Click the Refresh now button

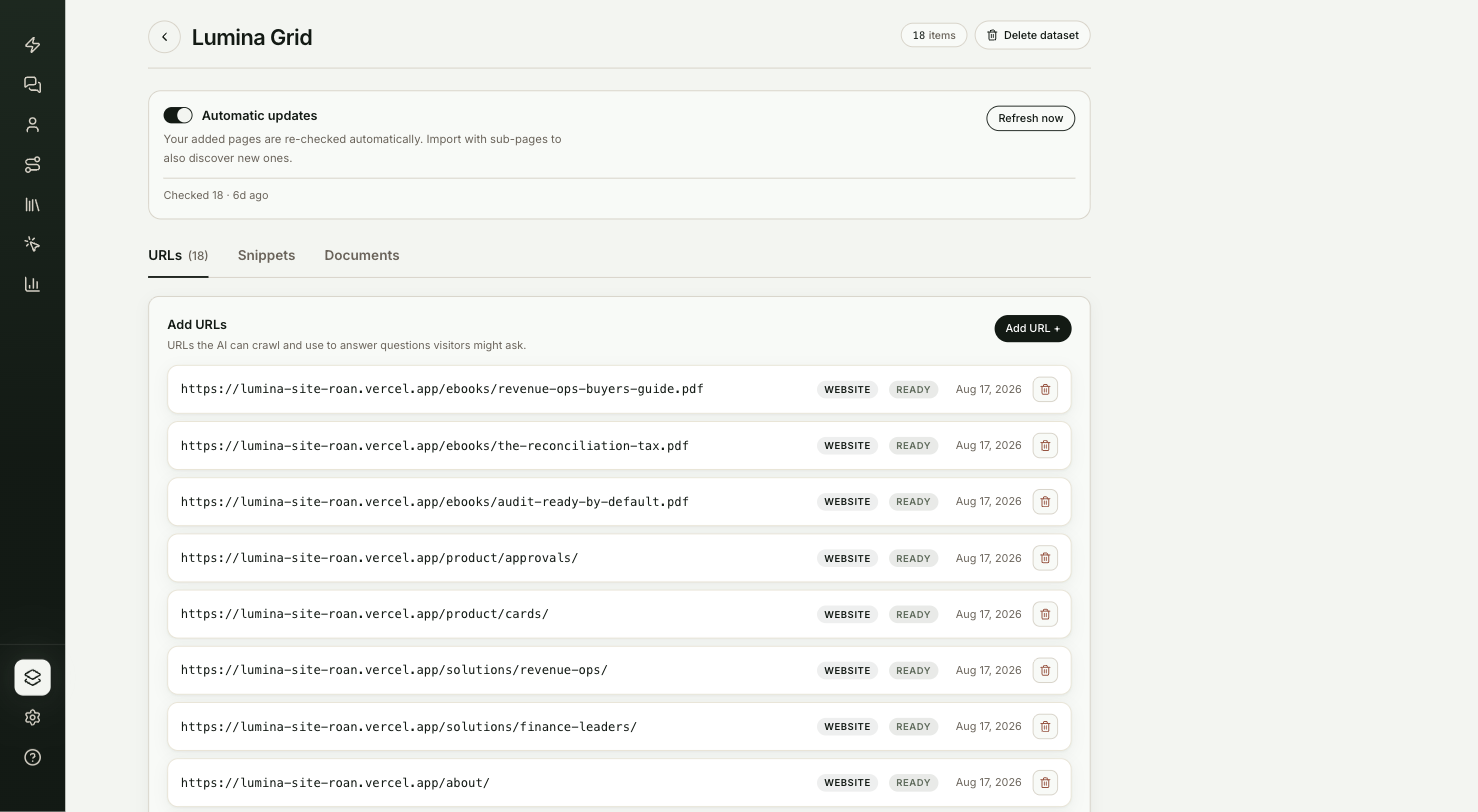point(1030,118)
